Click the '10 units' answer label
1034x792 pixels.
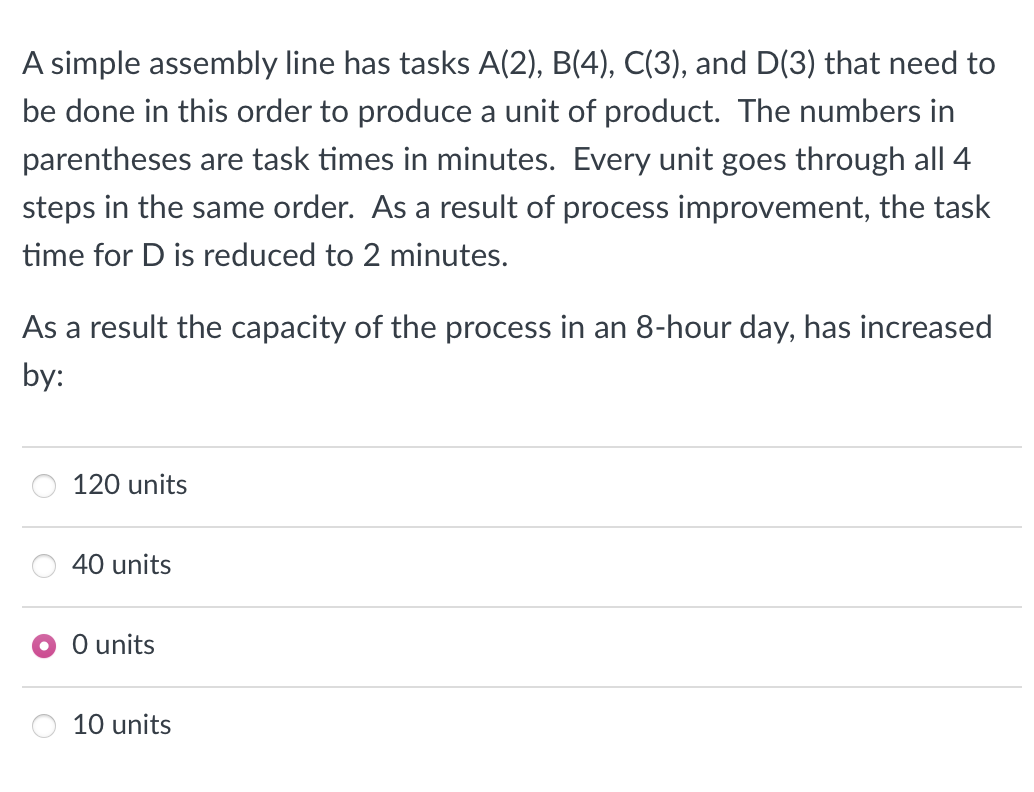point(121,725)
